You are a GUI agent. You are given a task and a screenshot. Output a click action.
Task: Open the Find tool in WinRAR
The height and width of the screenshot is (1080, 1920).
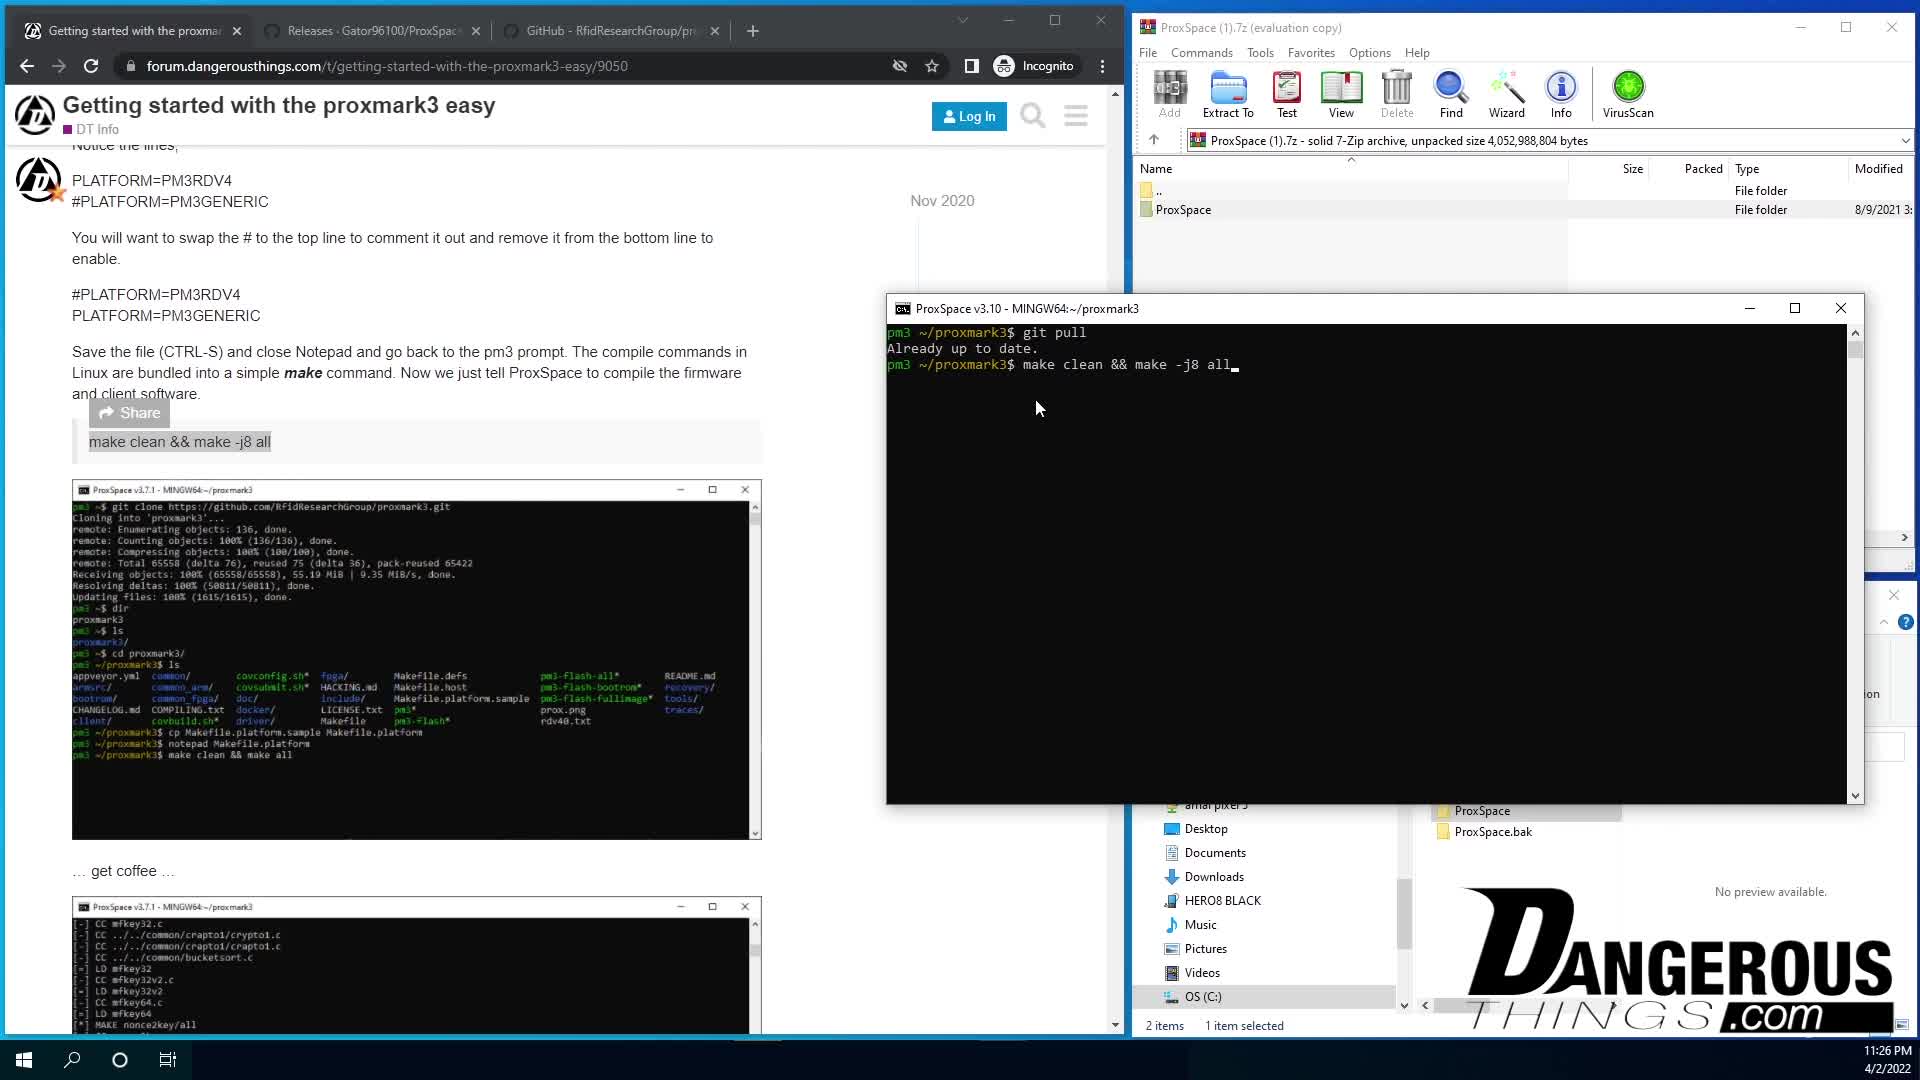[x=1451, y=94]
